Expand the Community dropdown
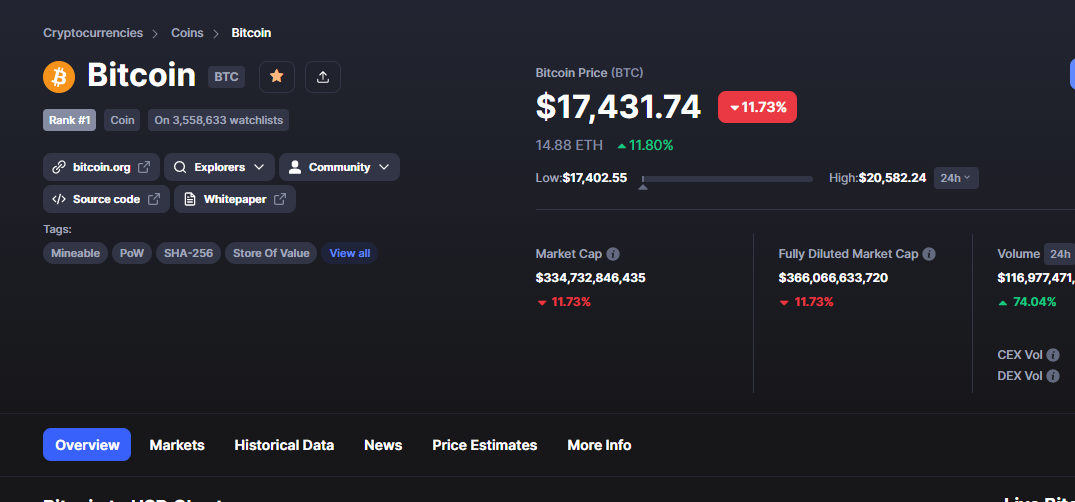This screenshot has height=502, width=1075. coord(339,167)
